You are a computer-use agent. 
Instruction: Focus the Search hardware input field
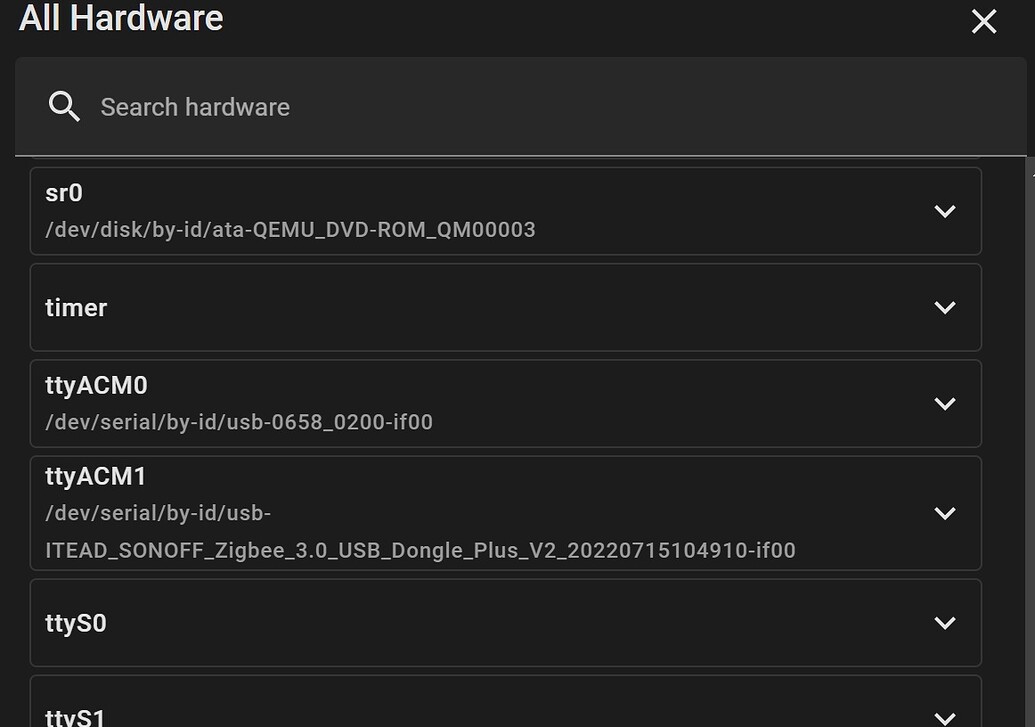520,107
